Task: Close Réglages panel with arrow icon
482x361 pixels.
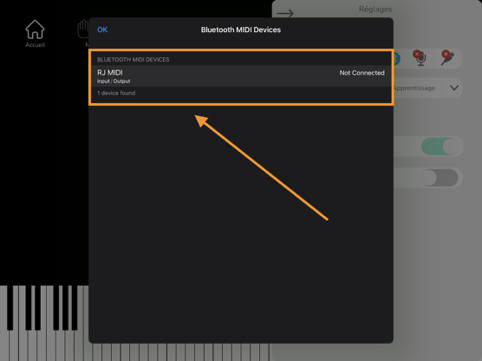Action: point(285,13)
